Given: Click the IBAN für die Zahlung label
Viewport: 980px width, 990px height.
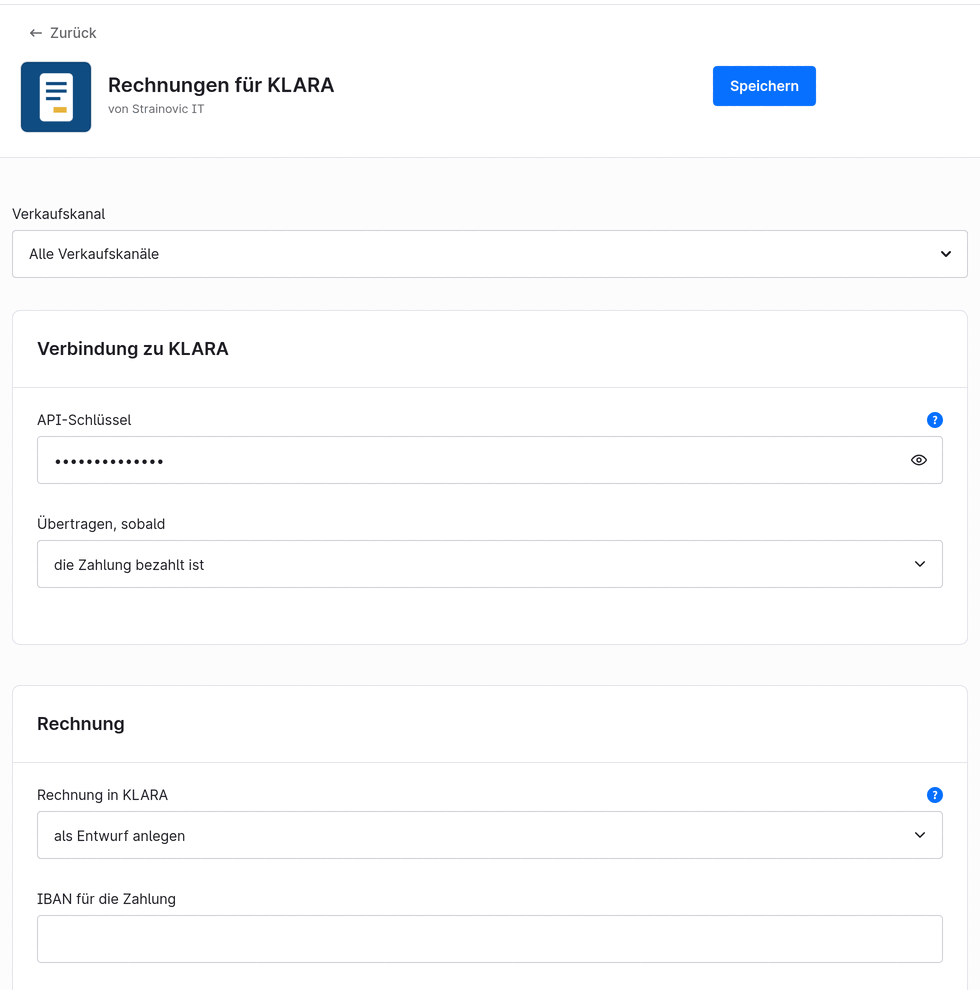Looking at the screenshot, I should (x=106, y=899).
